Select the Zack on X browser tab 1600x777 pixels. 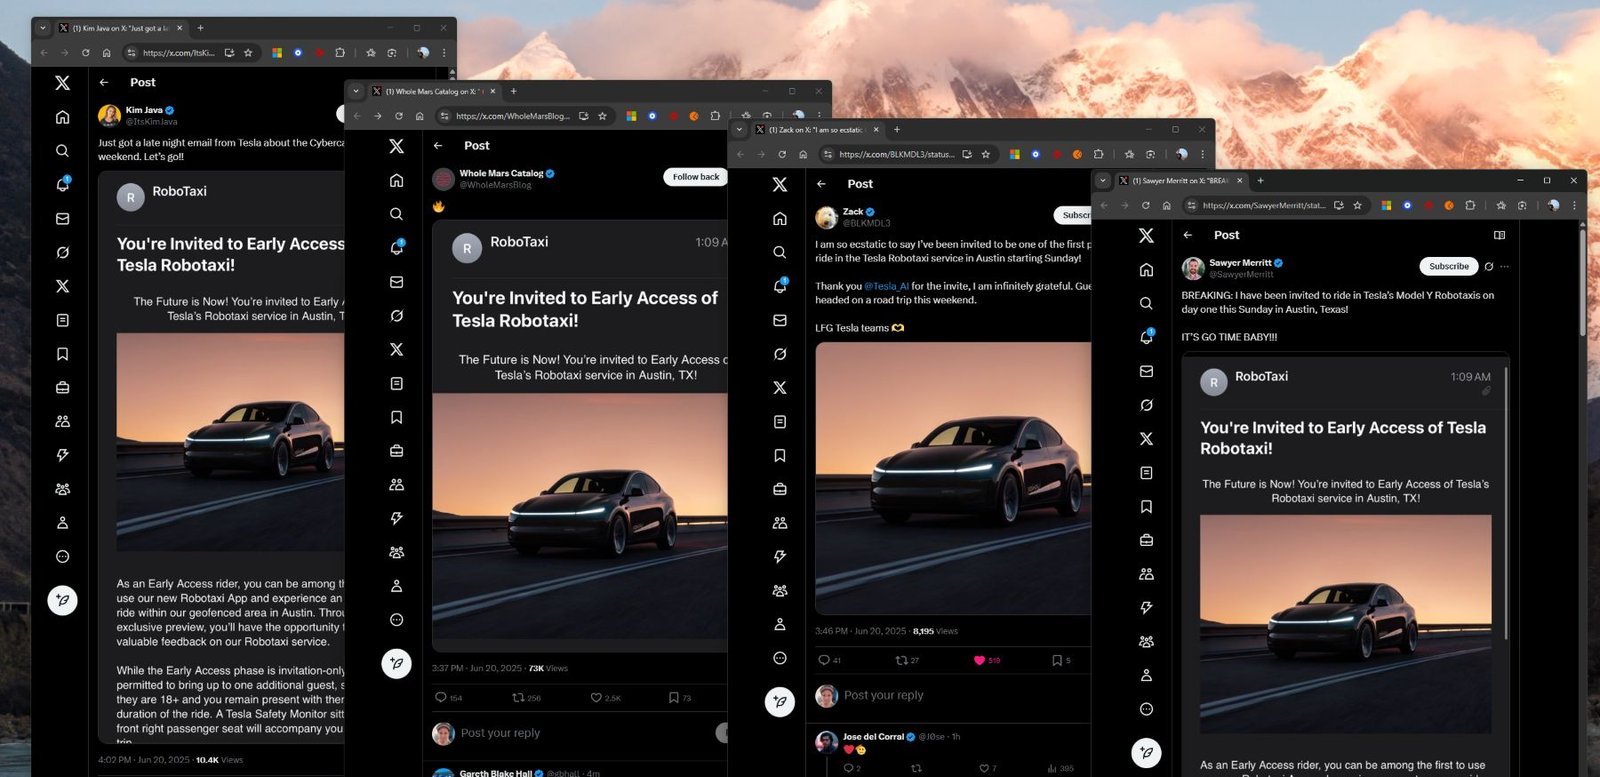pos(817,129)
